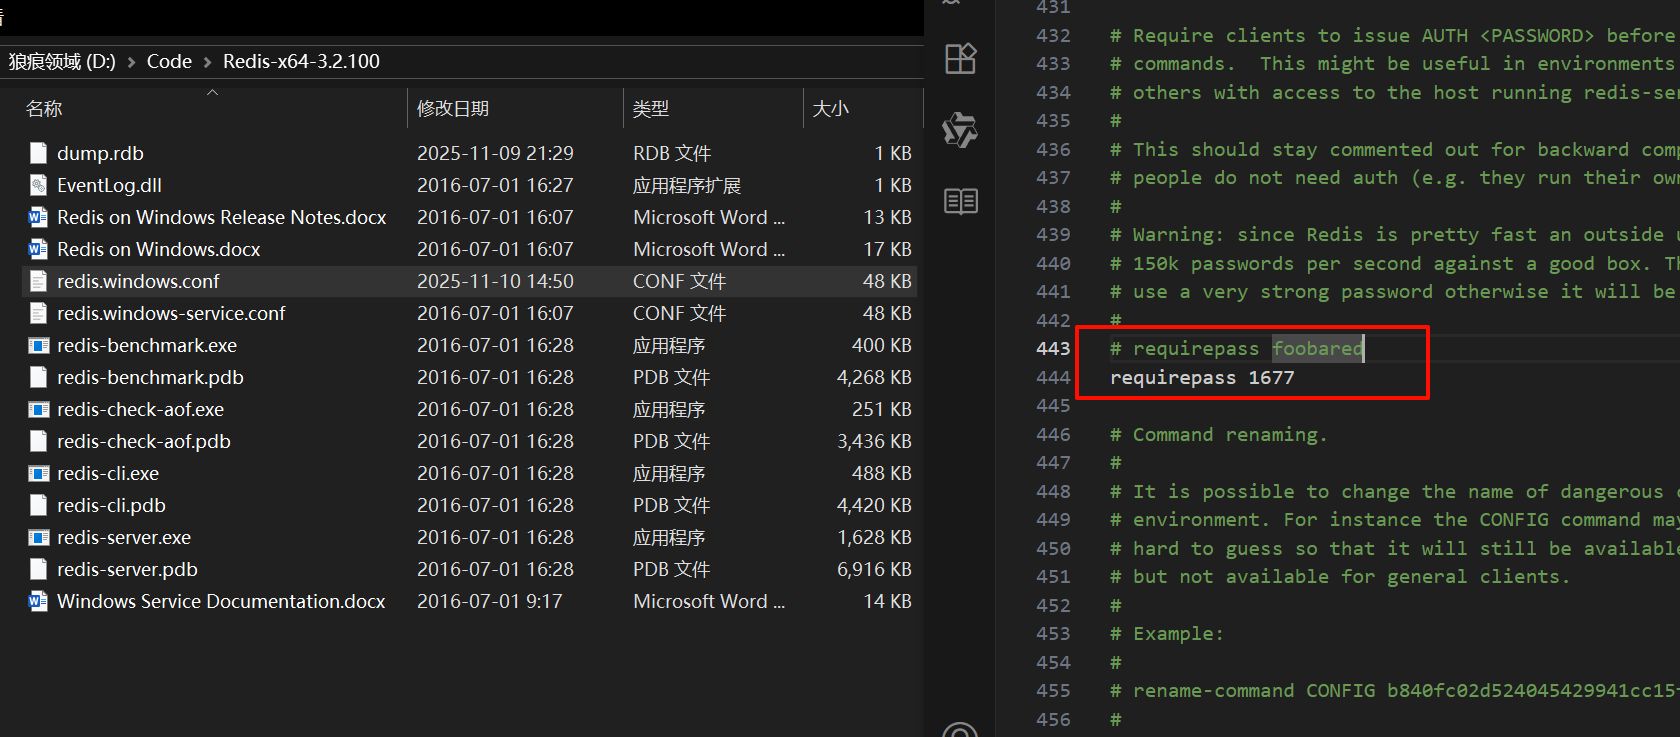This screenshot has width=1680, height=737.
Task: Expand the chevron after 狼痕领域 (D:) in breadcrumb
Action: [x=131, y=62]
